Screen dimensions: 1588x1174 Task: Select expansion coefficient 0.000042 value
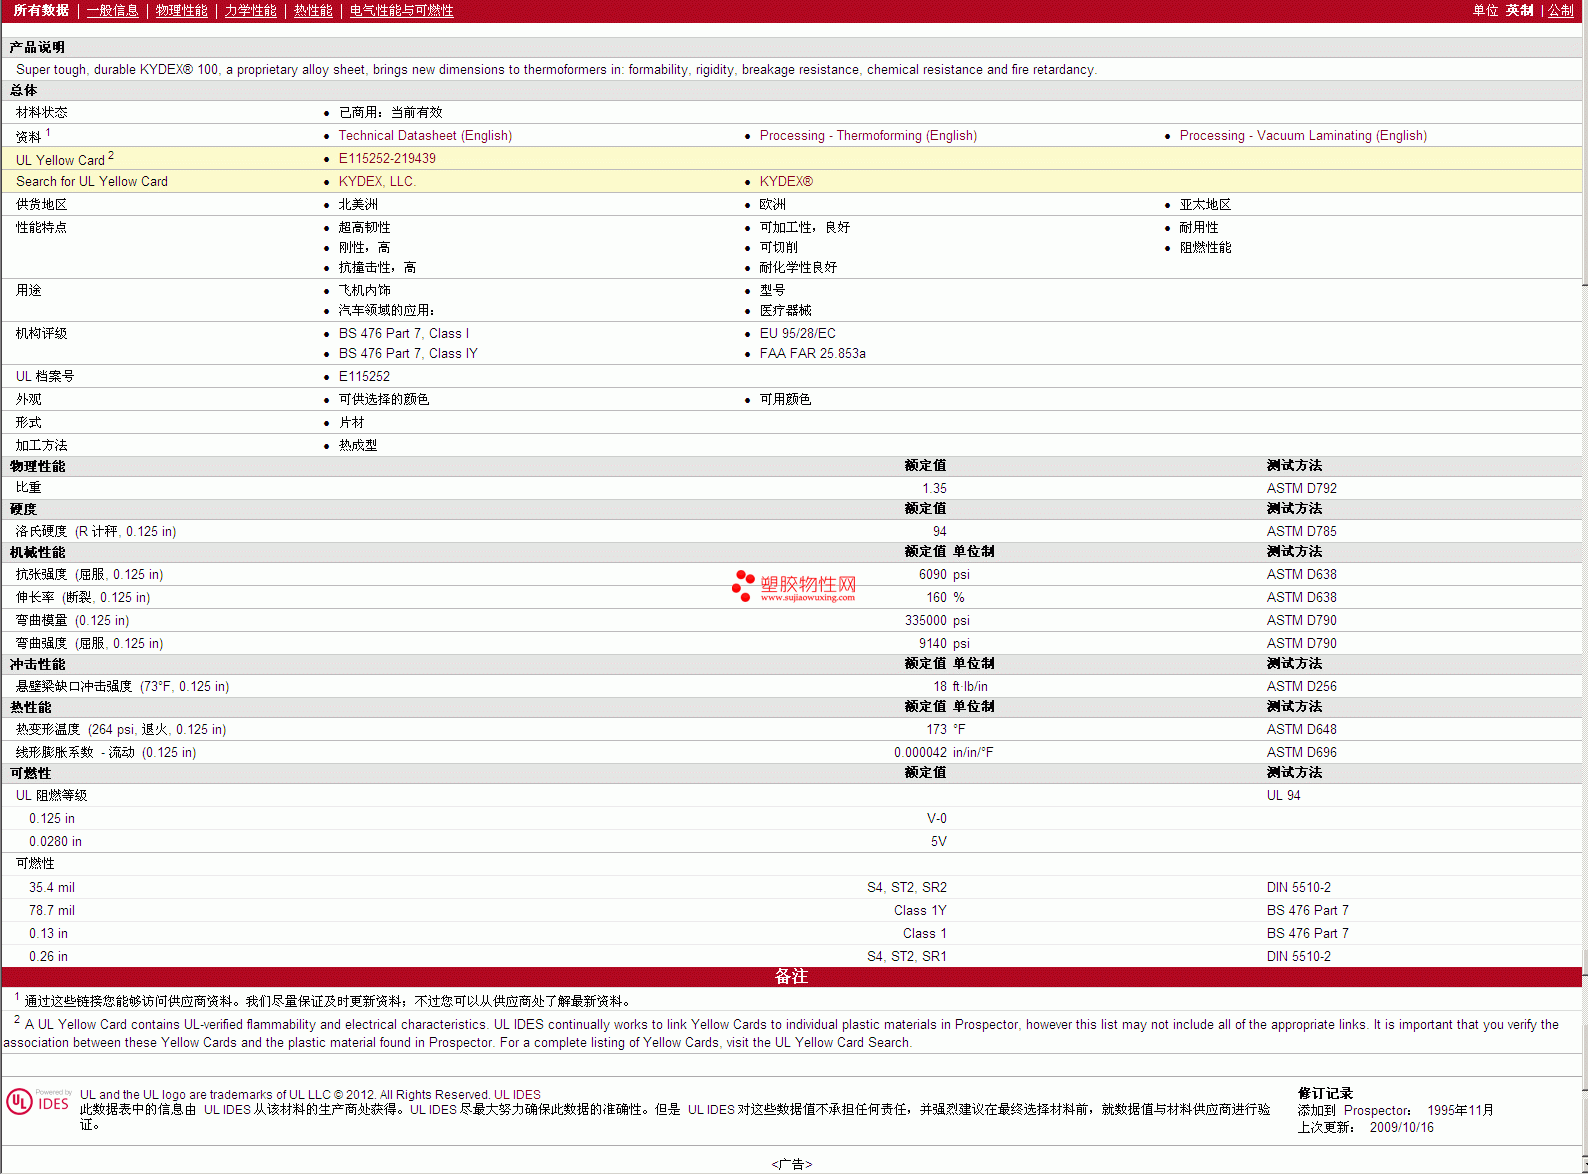tap(920, 752)
